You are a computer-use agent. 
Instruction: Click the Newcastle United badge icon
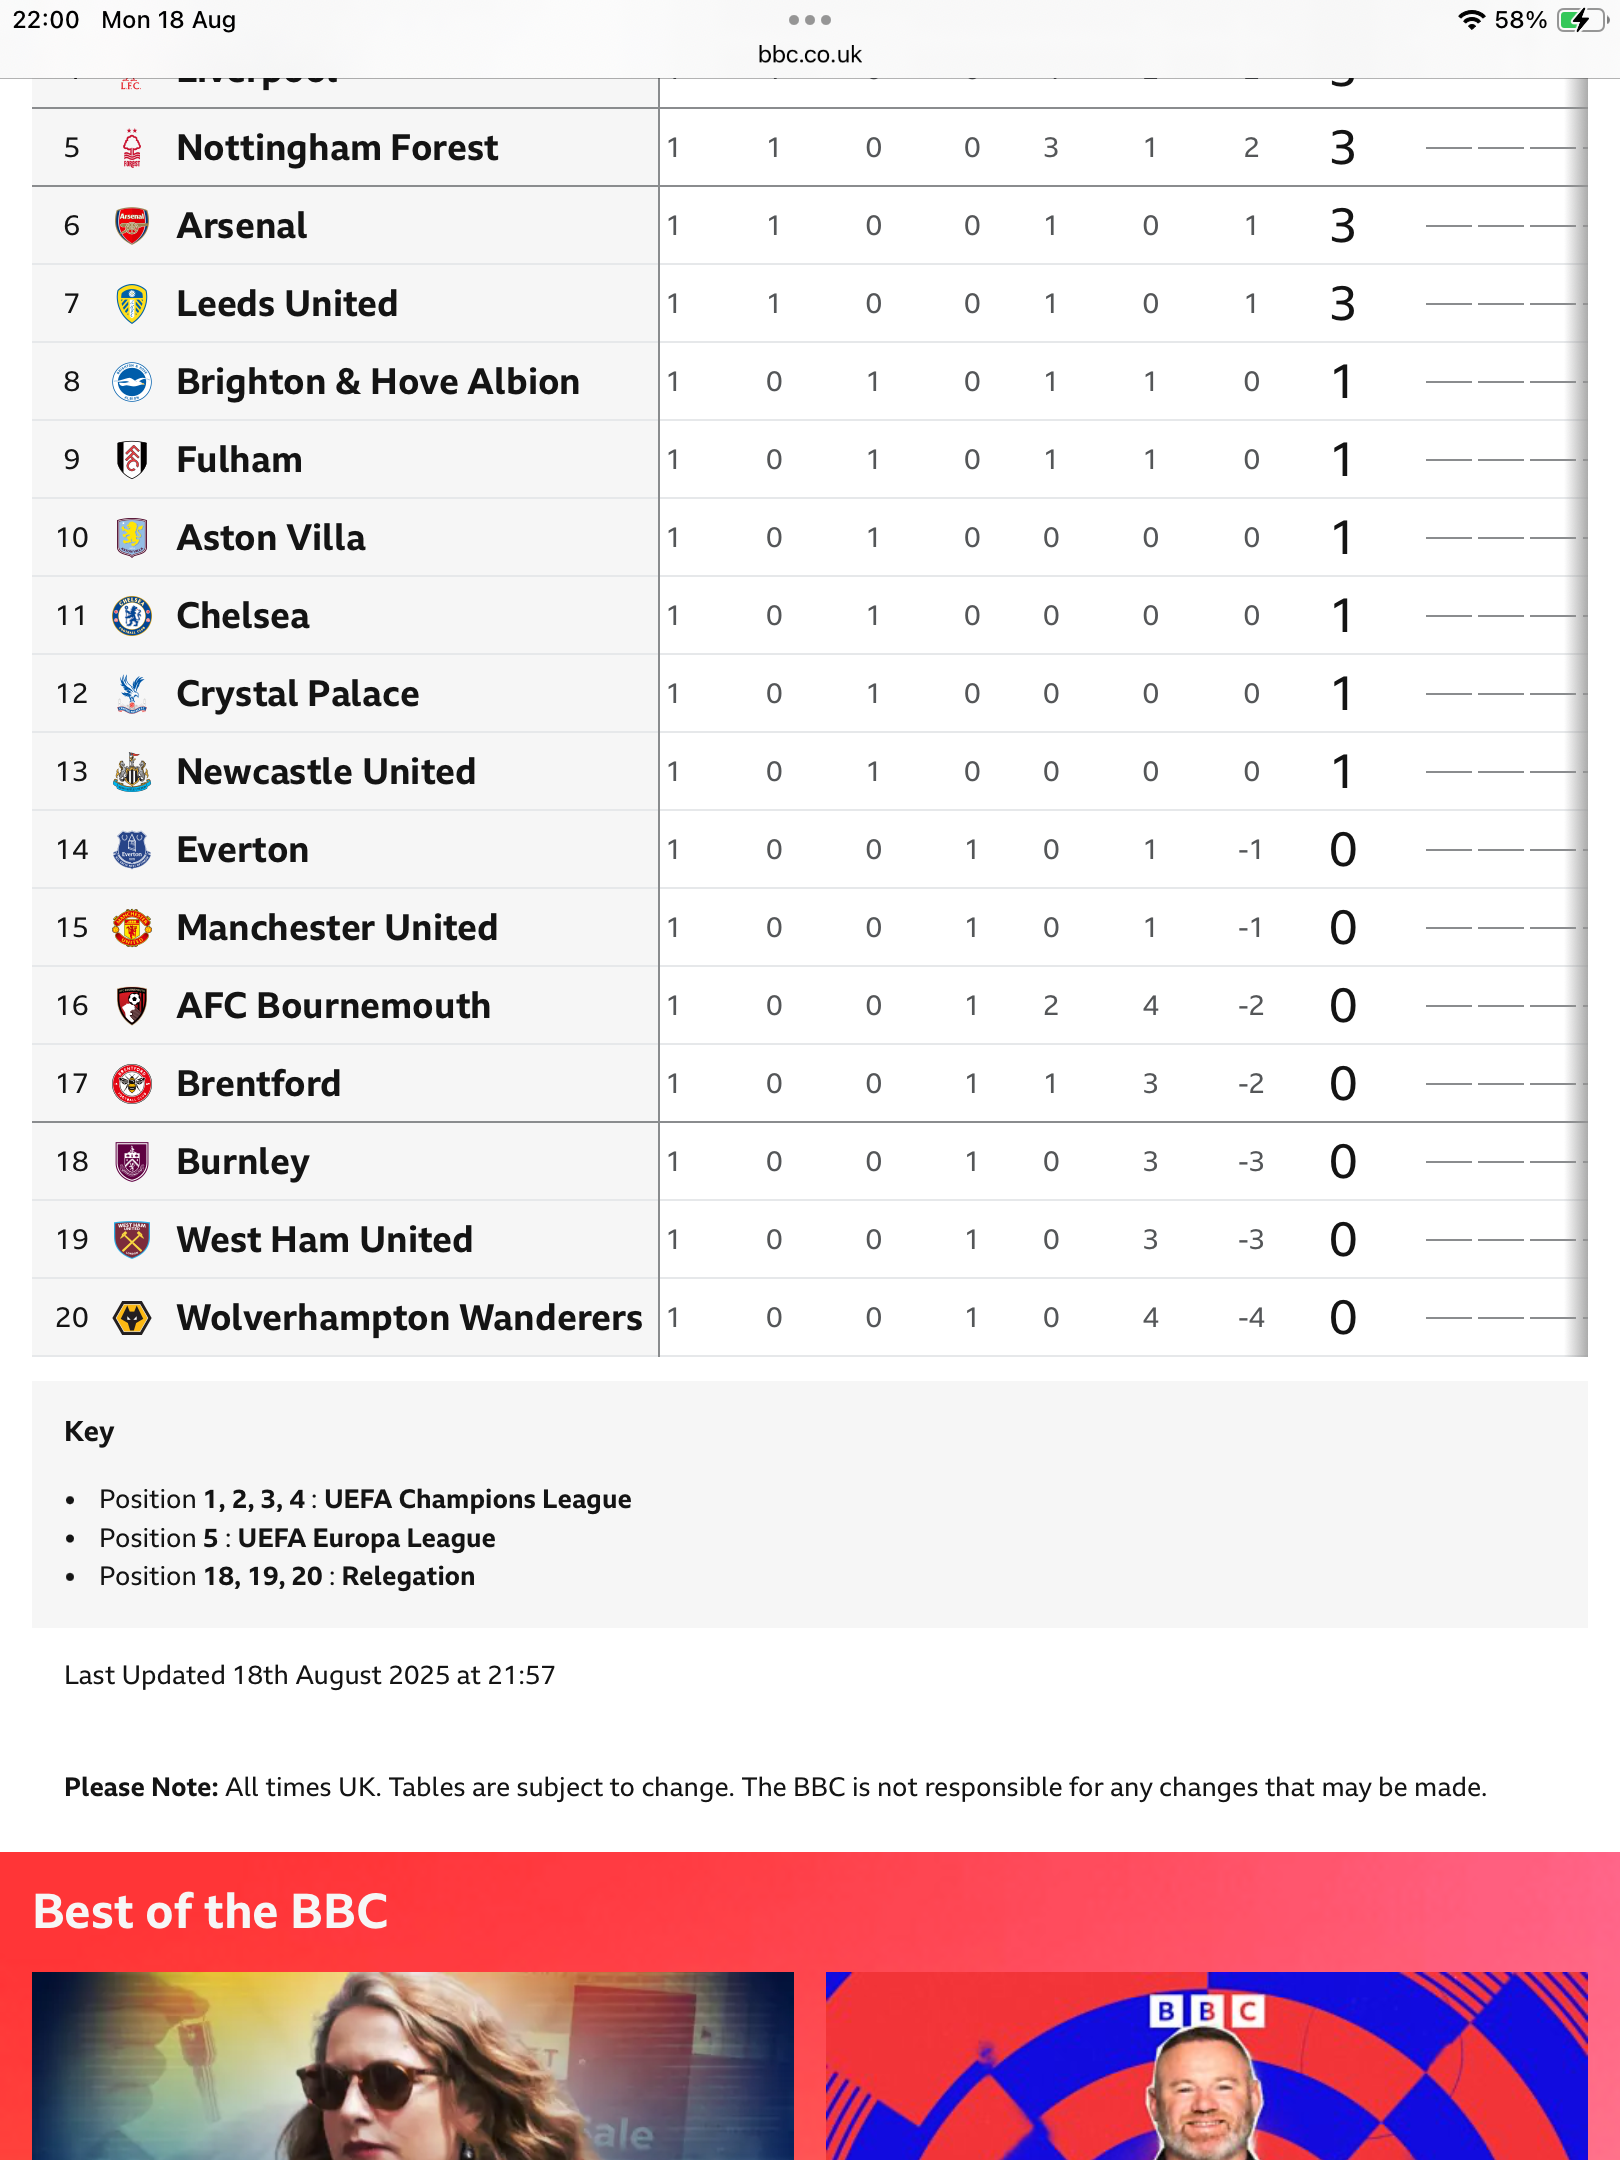click(132, 772)
